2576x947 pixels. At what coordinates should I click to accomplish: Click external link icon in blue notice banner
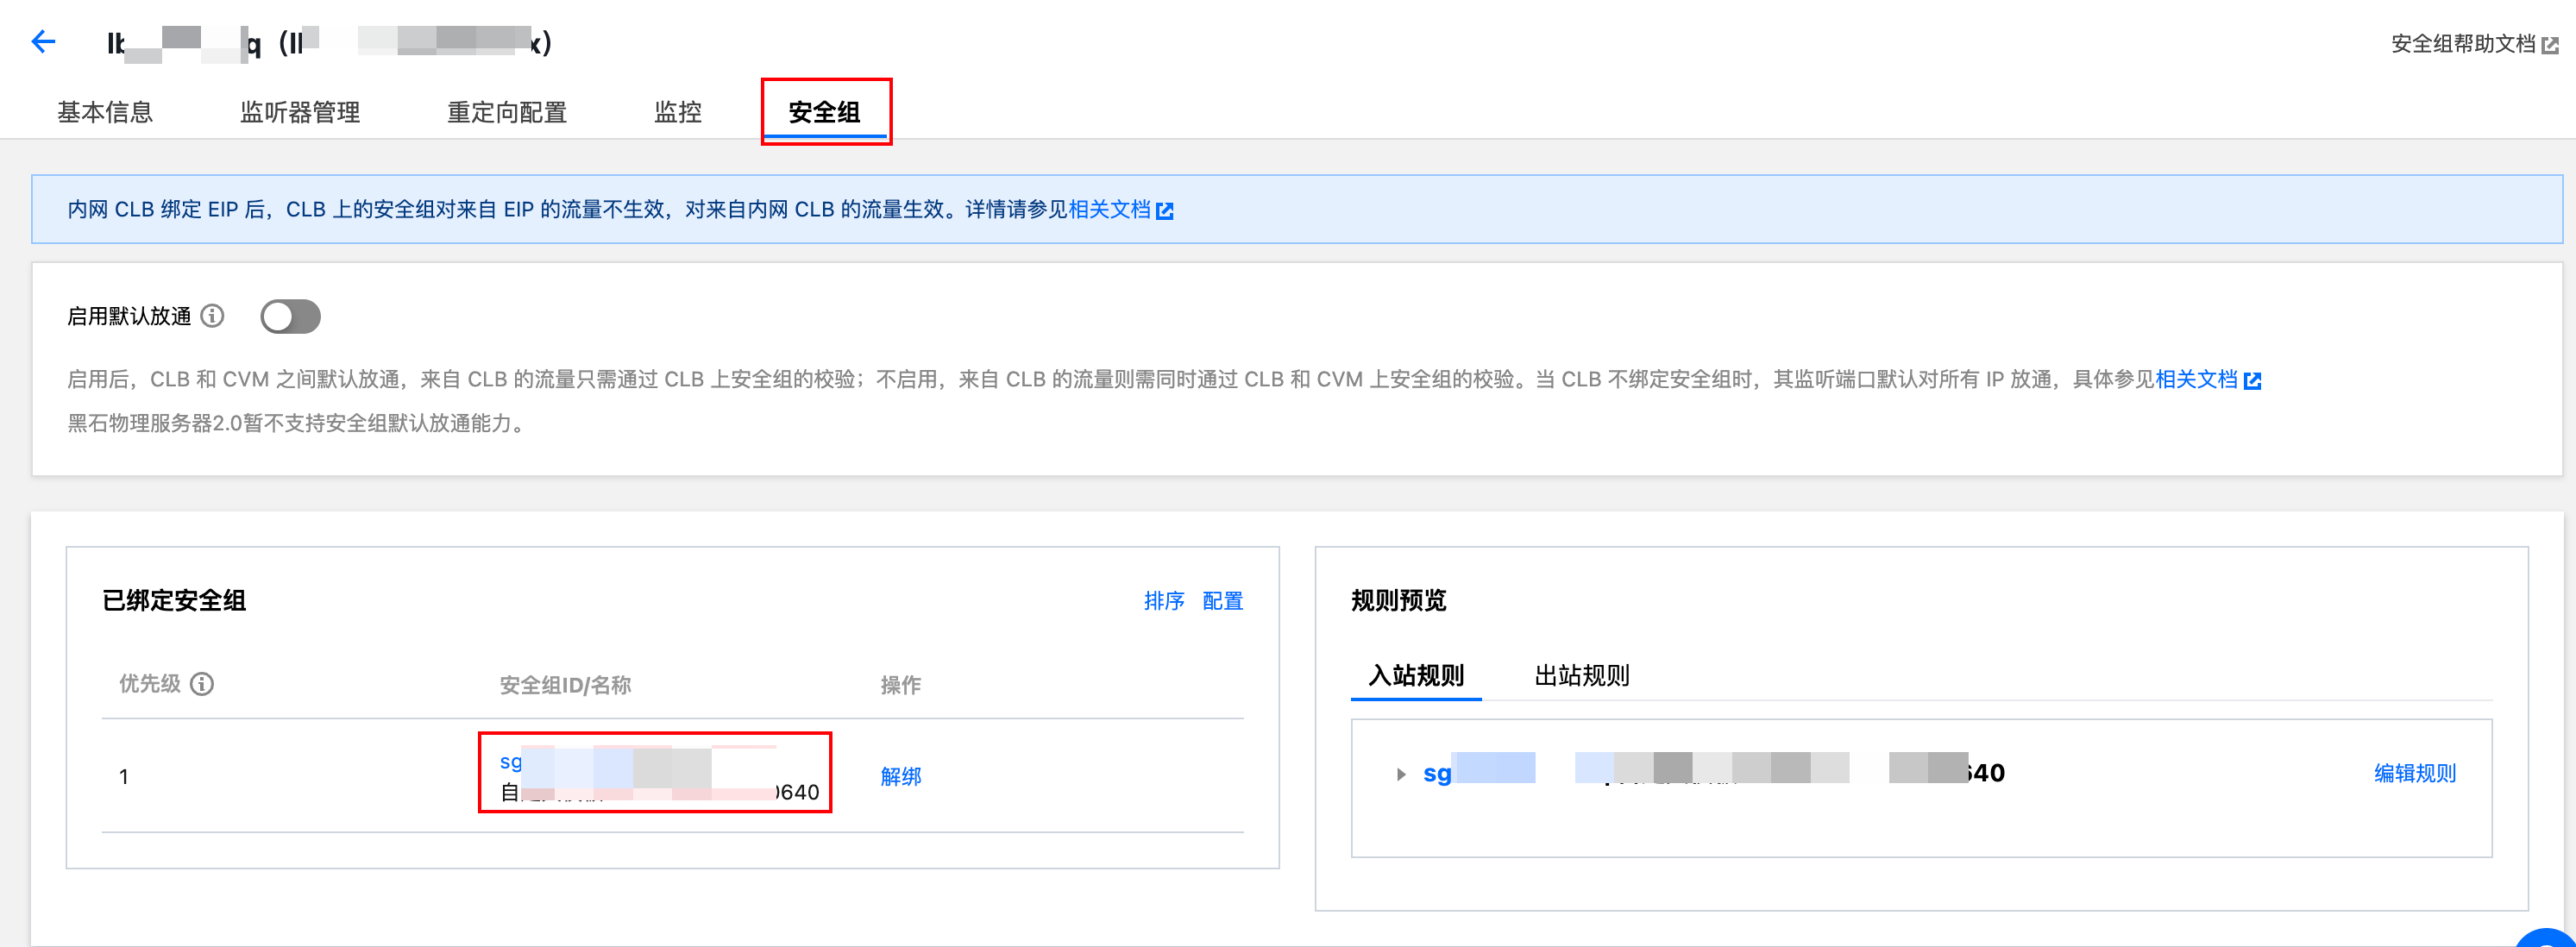(x=1164, y=211)
